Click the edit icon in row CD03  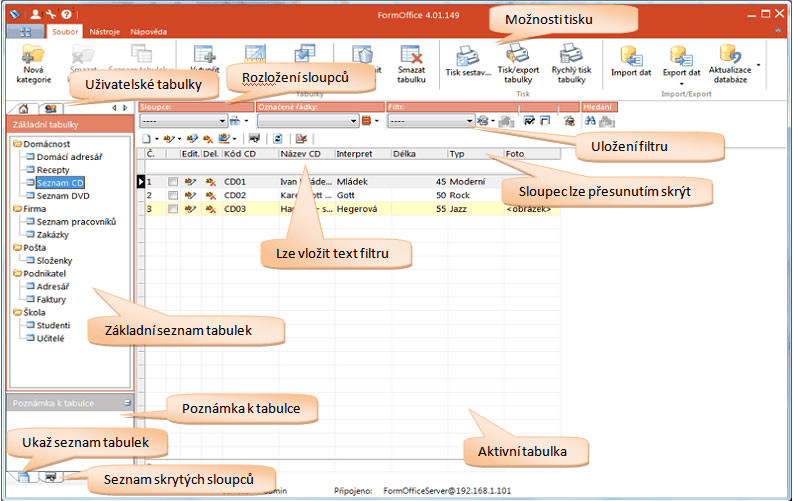click(190, 209)
